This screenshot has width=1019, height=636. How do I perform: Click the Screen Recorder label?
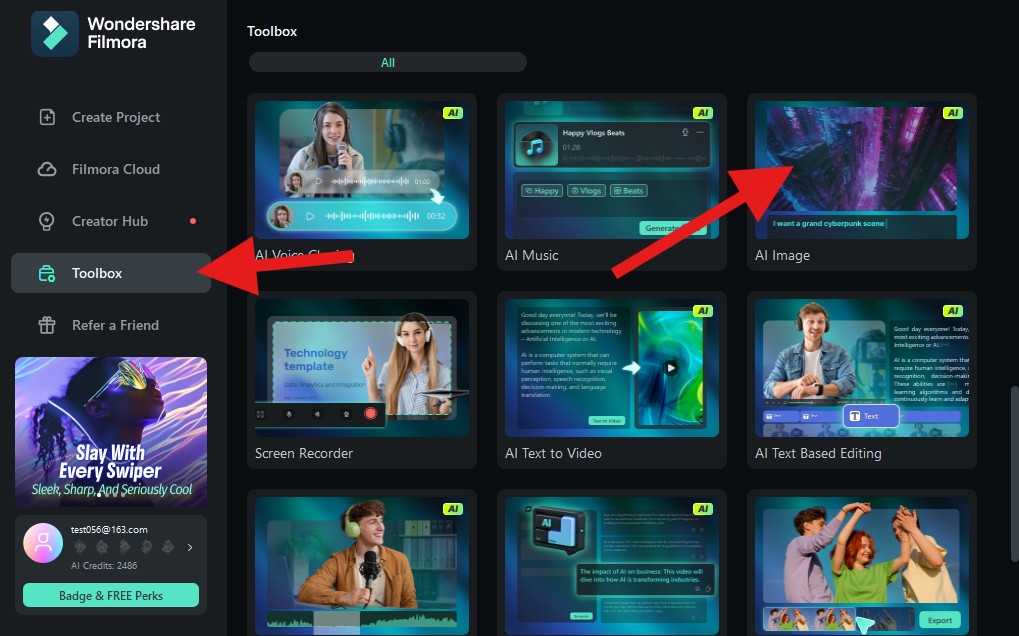pos(303,453)
